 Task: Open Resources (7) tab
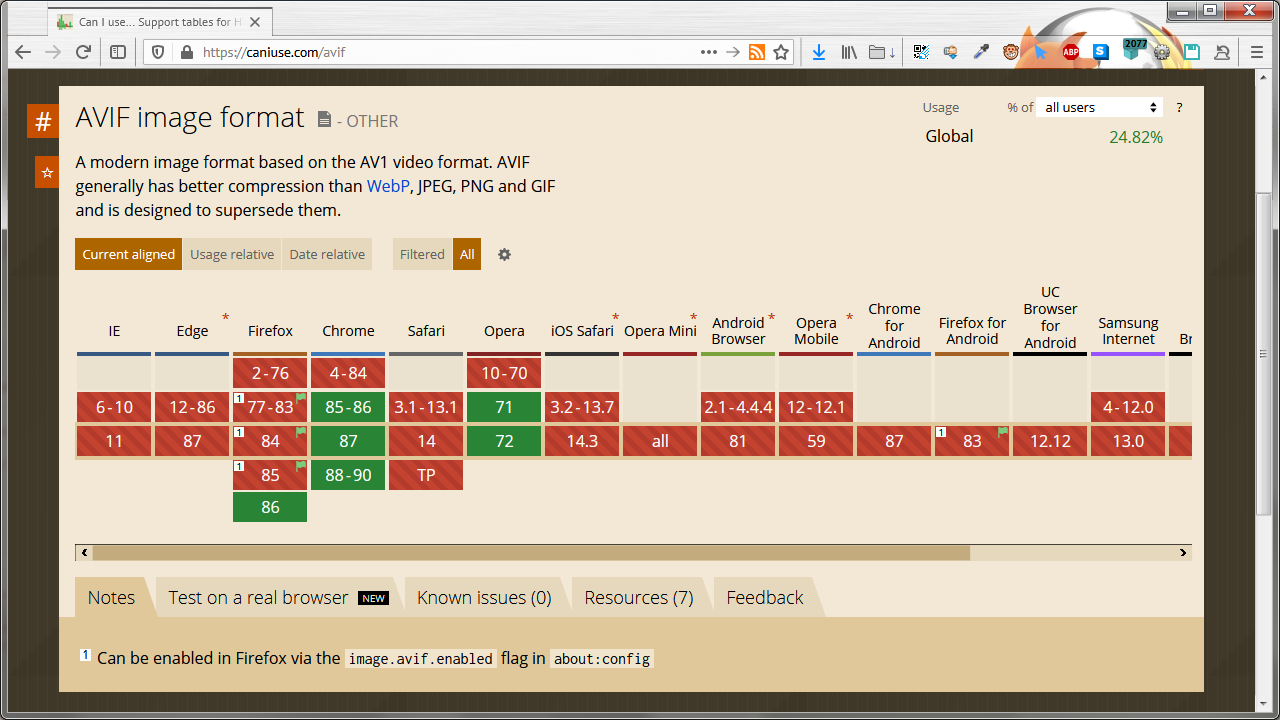[639, 597]
